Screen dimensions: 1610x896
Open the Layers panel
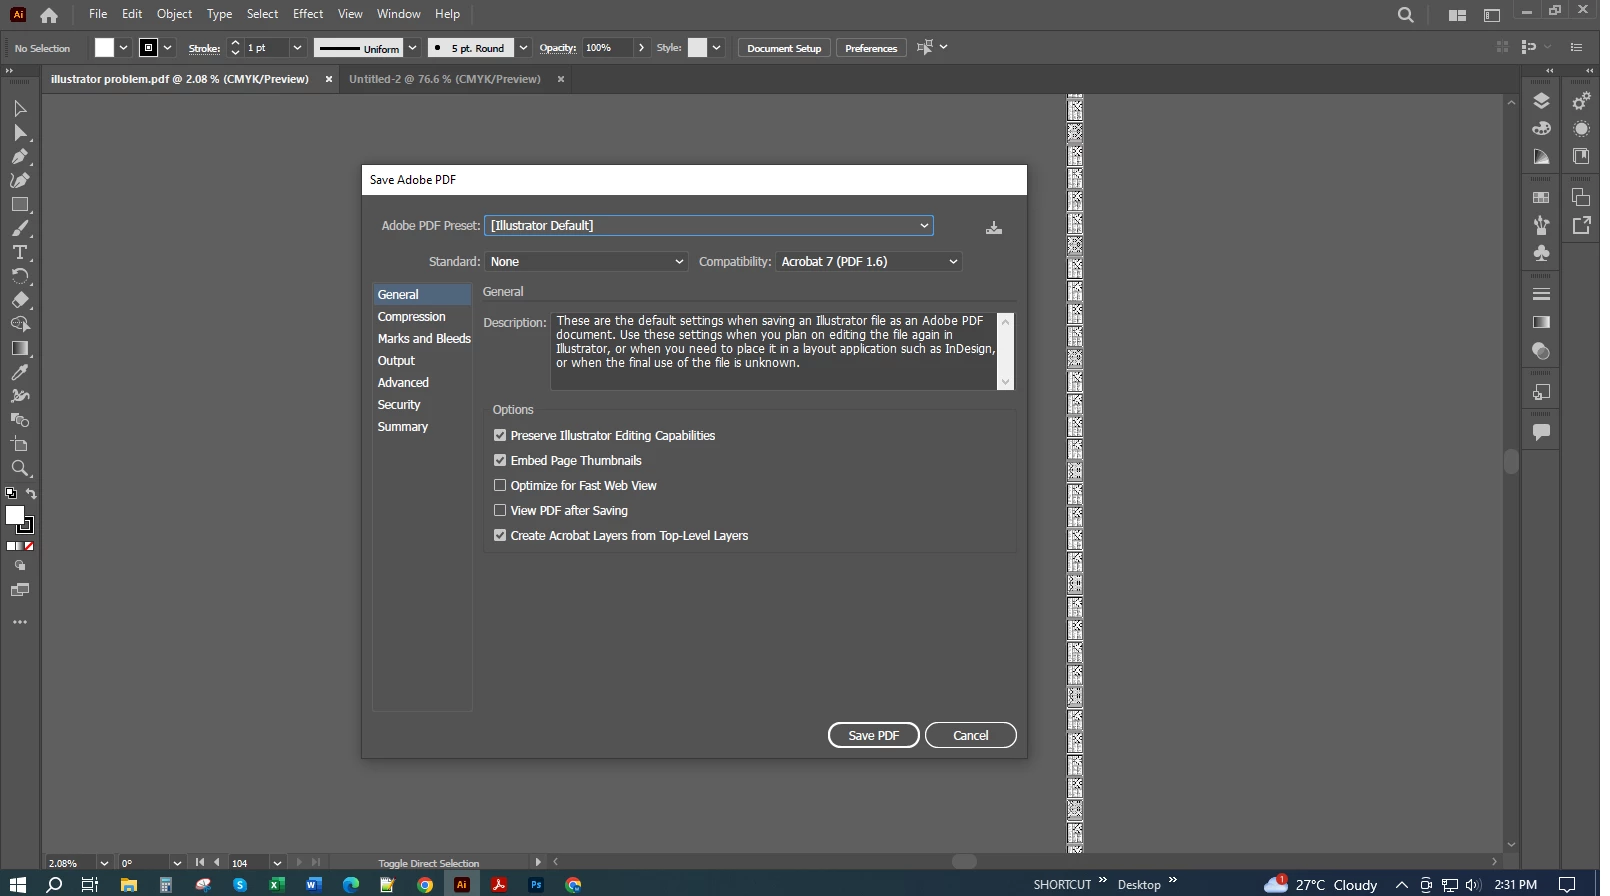pos(1541,101)
